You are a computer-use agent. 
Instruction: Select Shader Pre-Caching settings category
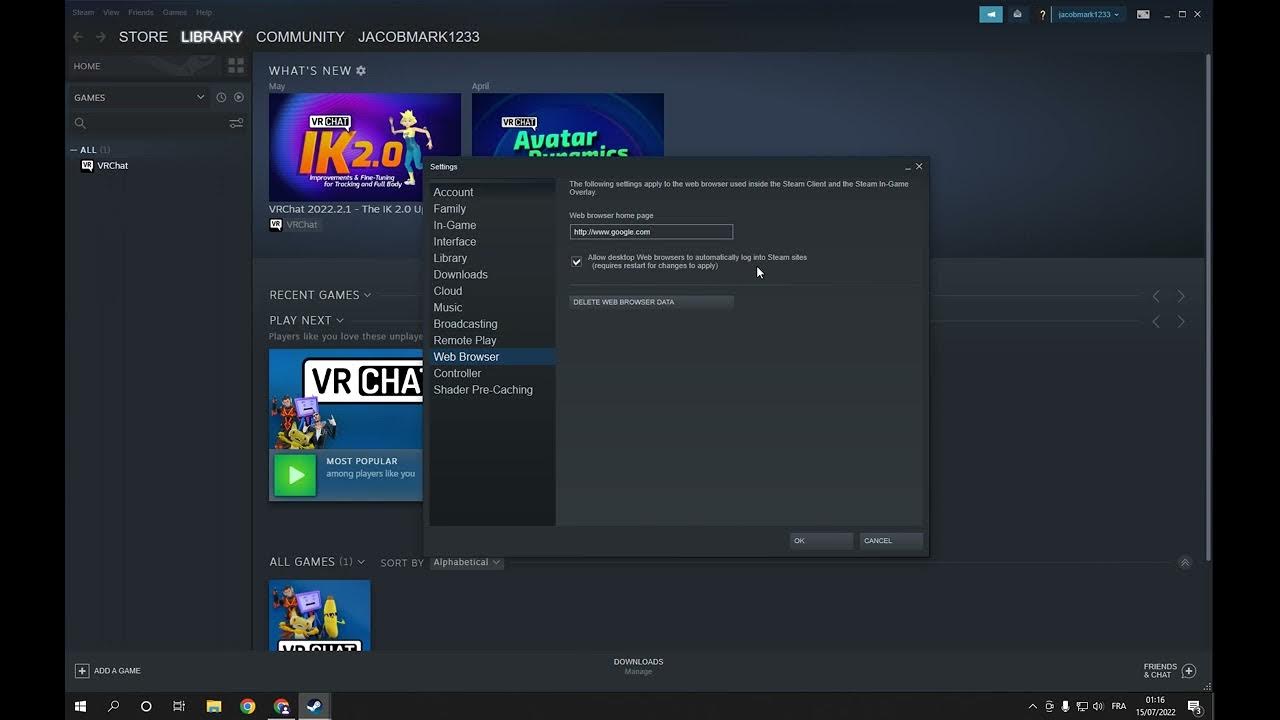(x=492, y=390)
